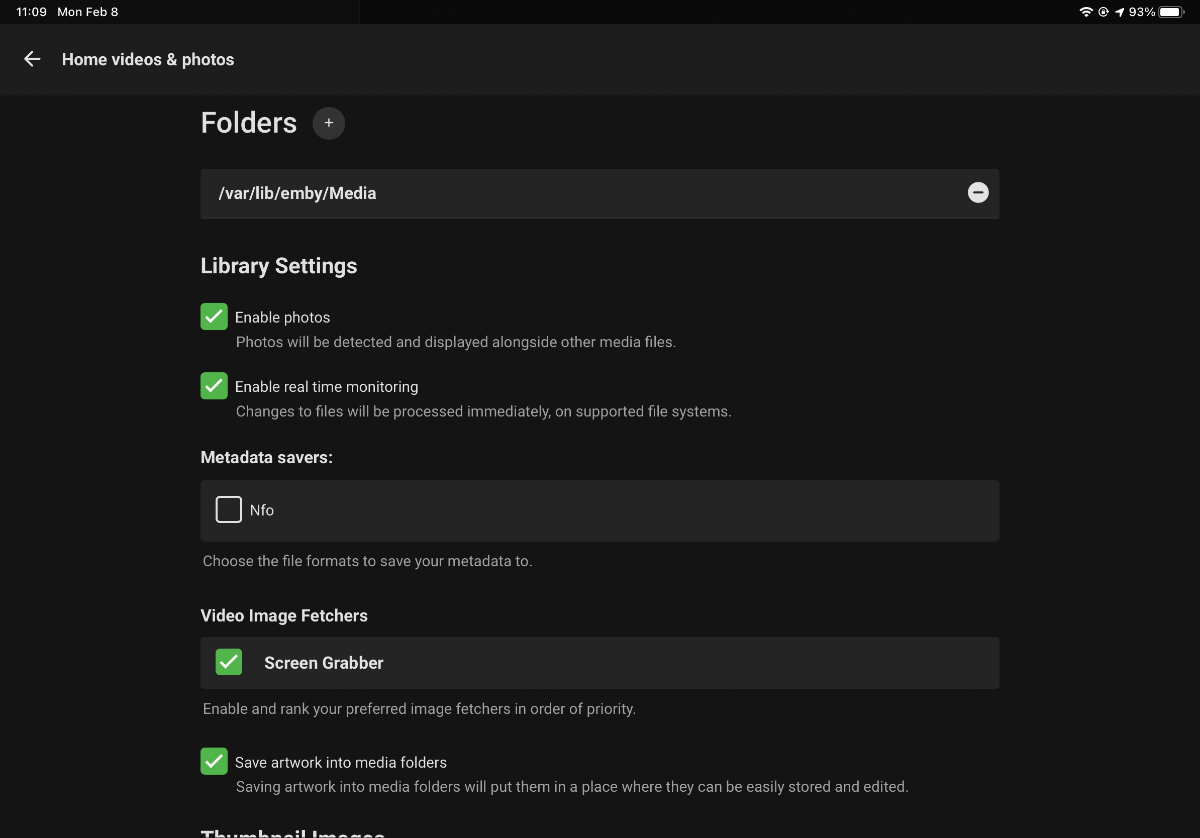This screenshot has height=838, width=1200.
Task: Add a folder with the plus button
Action: tap(328, 123)
